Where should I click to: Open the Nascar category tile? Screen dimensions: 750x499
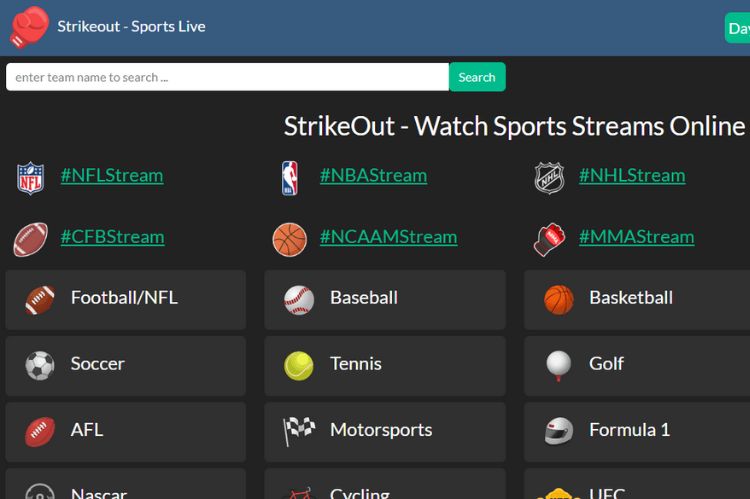pos(126,484)
